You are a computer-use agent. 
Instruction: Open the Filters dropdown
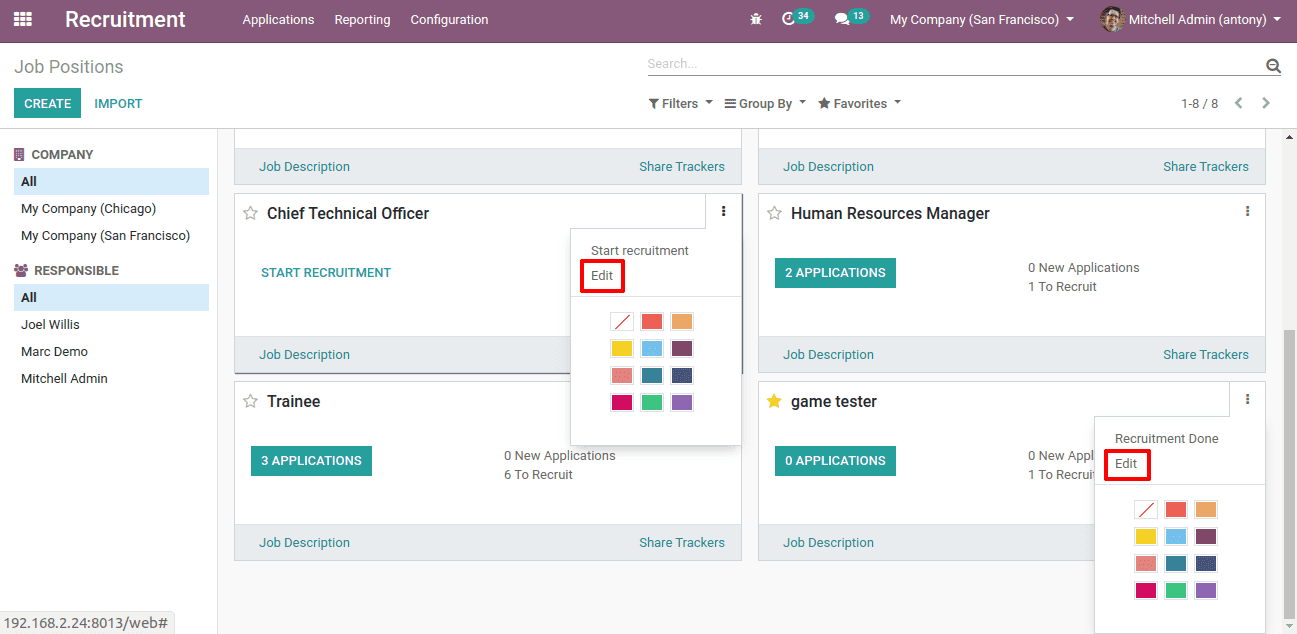click(681, 104)
